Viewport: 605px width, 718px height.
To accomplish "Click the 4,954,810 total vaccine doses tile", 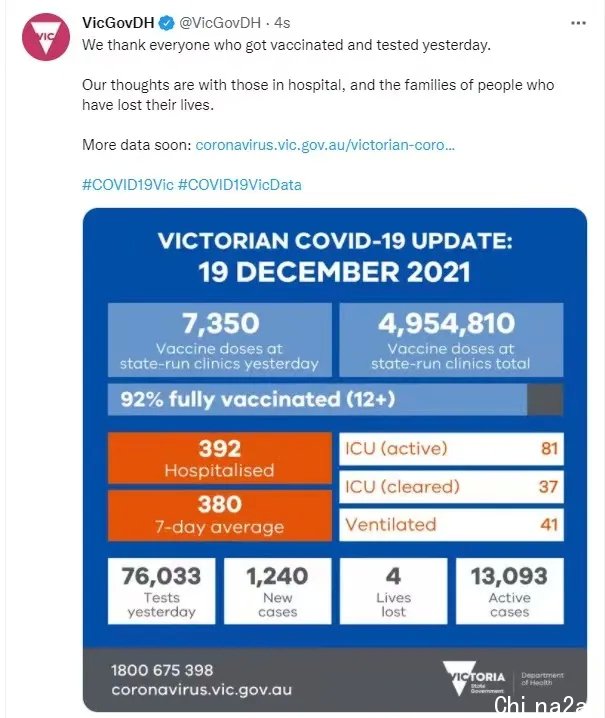I will tap(451, 340).
